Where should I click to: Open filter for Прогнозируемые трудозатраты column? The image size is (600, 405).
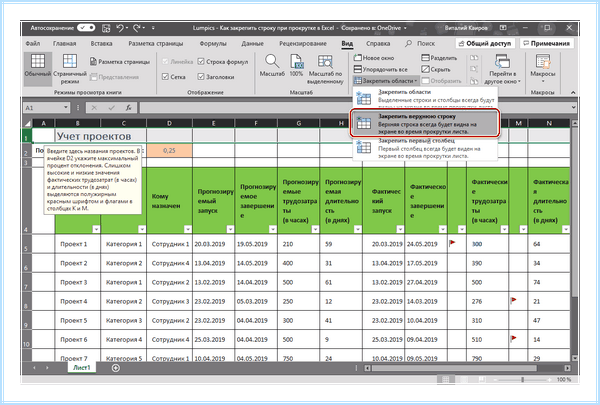(315, 229)
